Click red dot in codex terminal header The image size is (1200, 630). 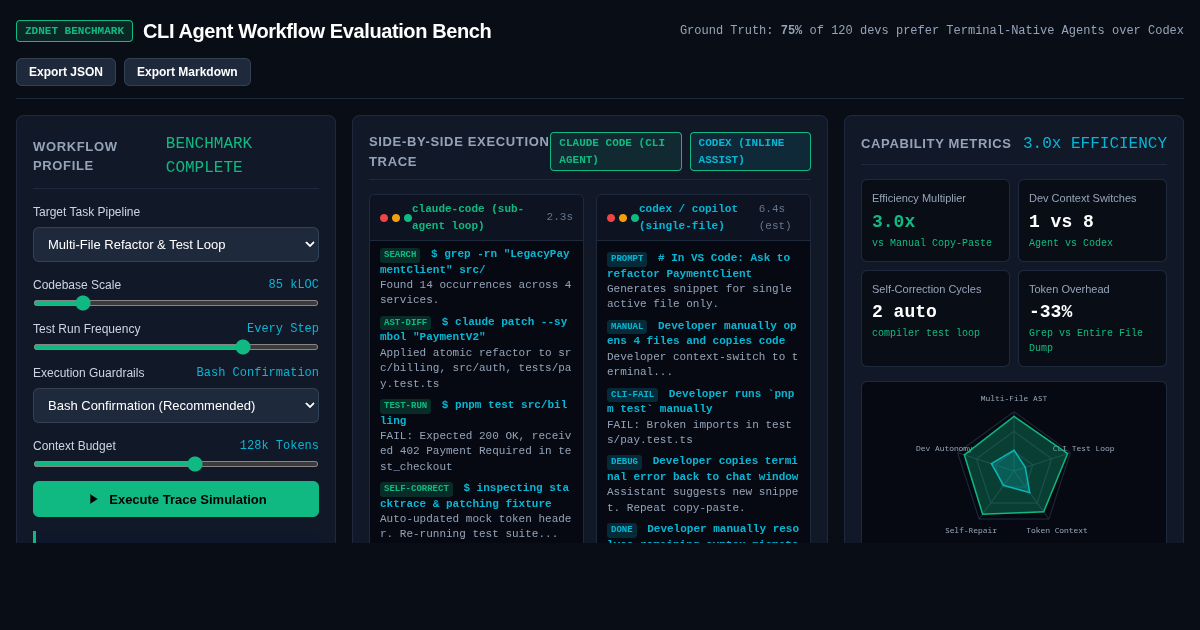tap(611, 218)
